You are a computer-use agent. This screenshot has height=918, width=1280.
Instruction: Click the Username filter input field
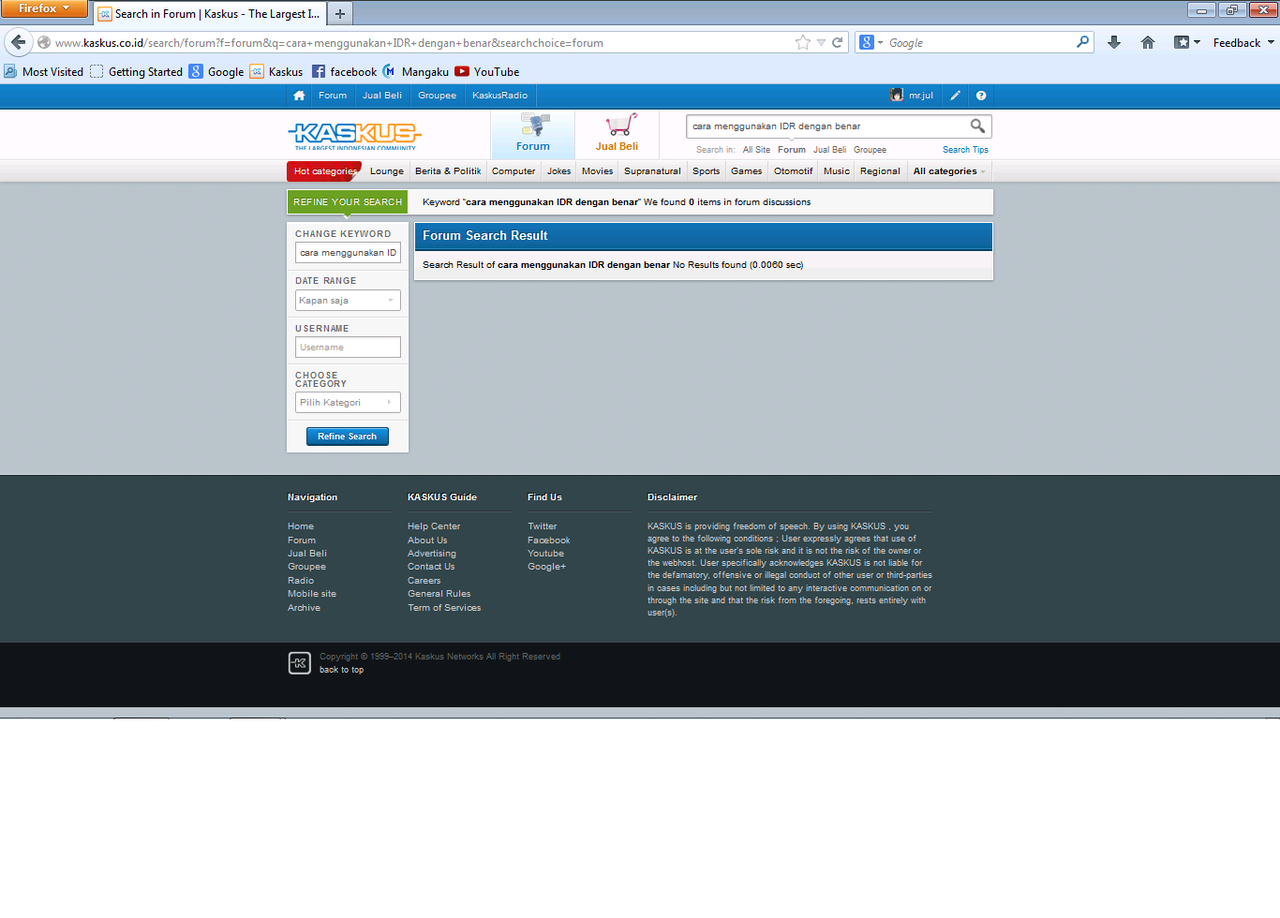click(348, 347)
